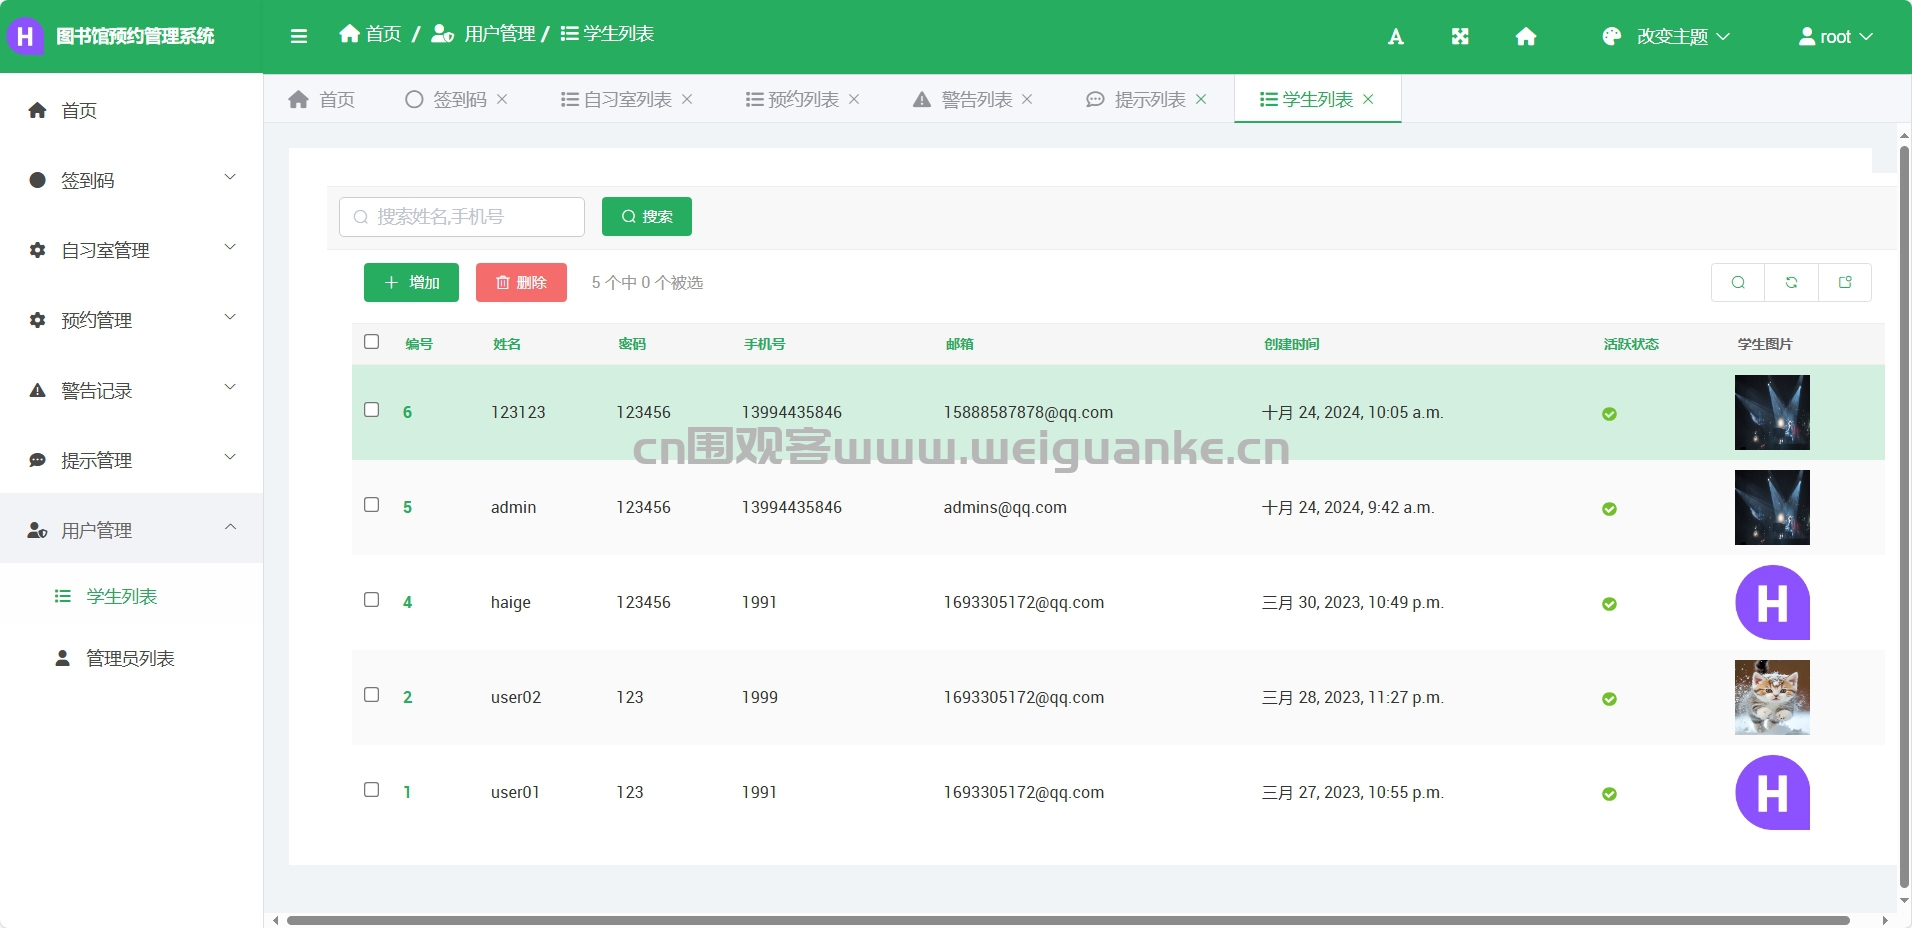Open 管理员列表 in the sidebar

(x=131, y=658)
